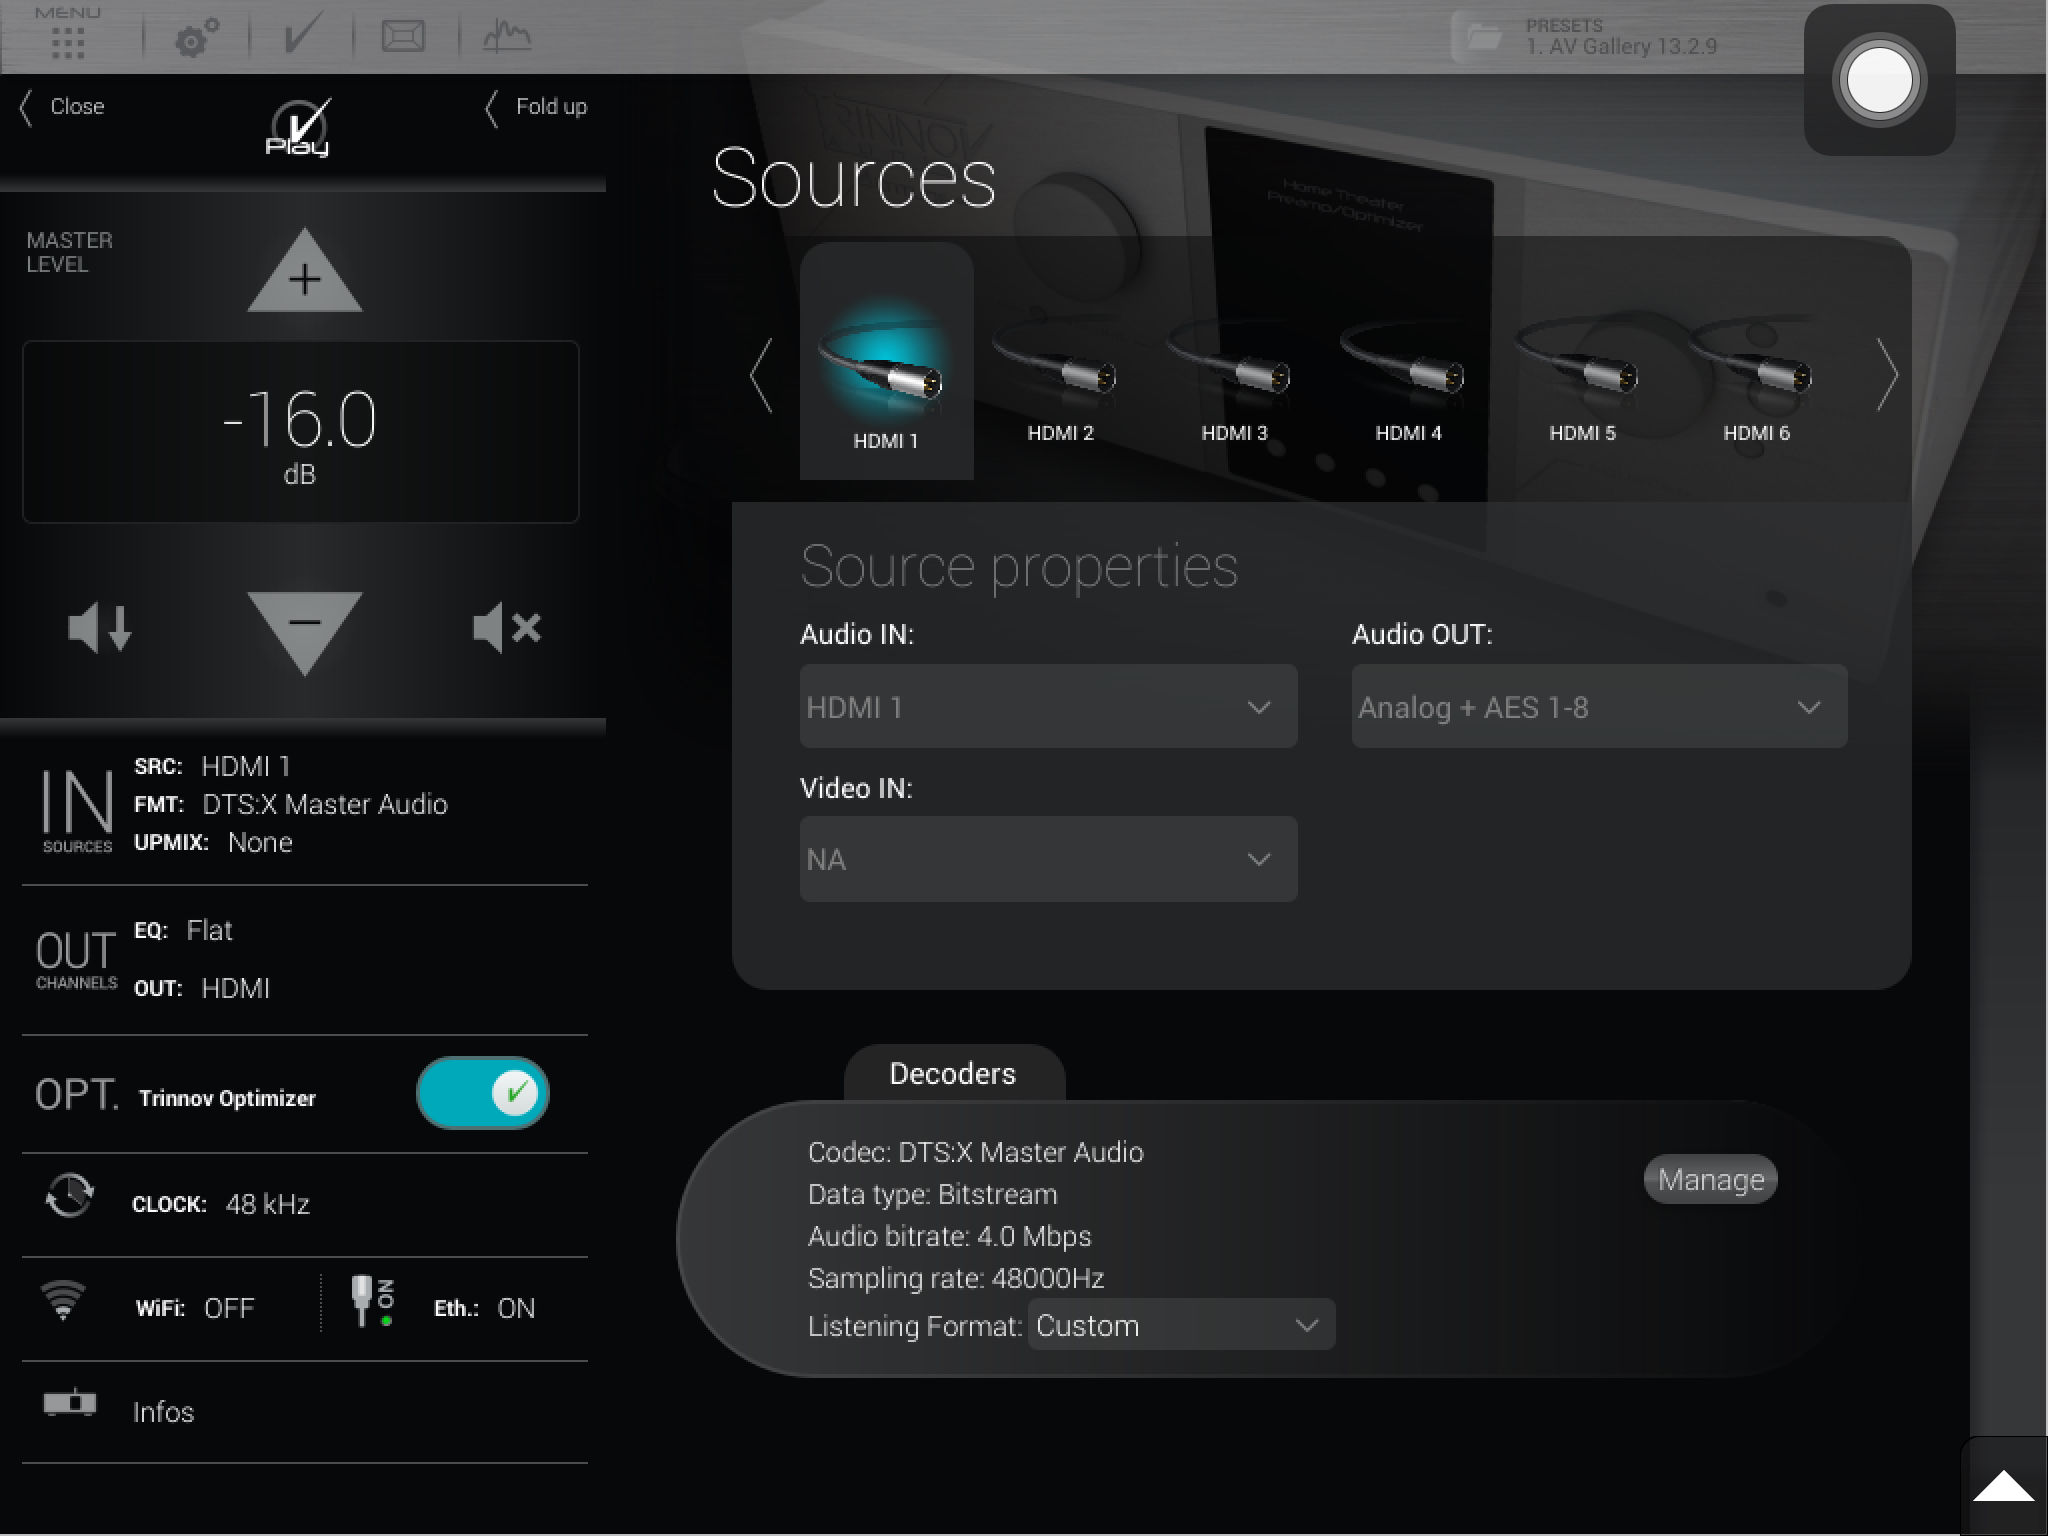Click the Data type: Bitstream line
The image size is (2048, 1536).
pos(932,1194)
